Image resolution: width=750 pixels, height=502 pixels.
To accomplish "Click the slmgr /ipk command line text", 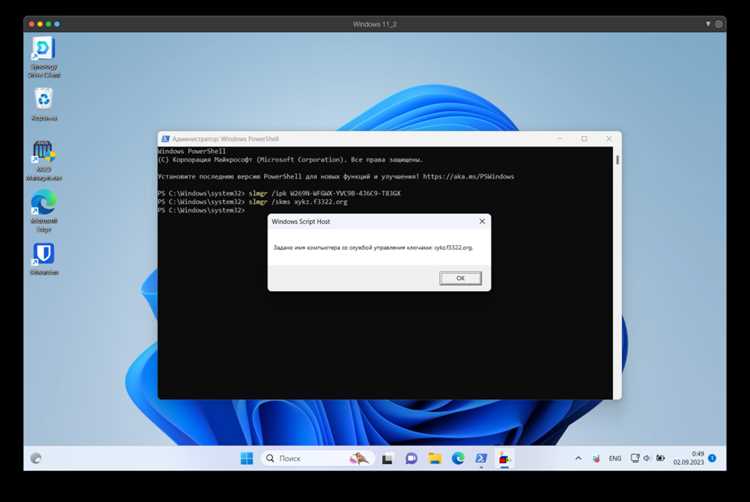I will click(x=325, y=193).
